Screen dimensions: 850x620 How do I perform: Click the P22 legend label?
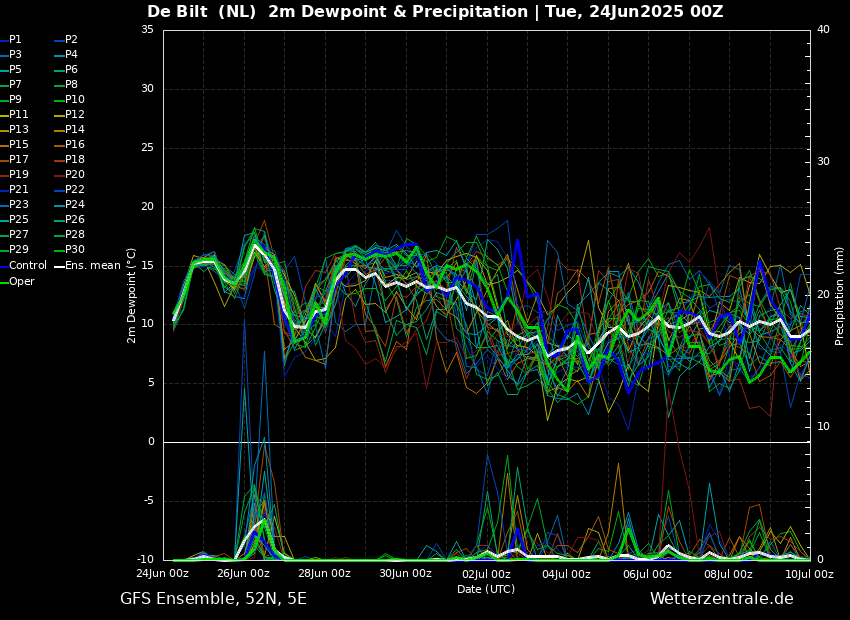pos(74,190)
